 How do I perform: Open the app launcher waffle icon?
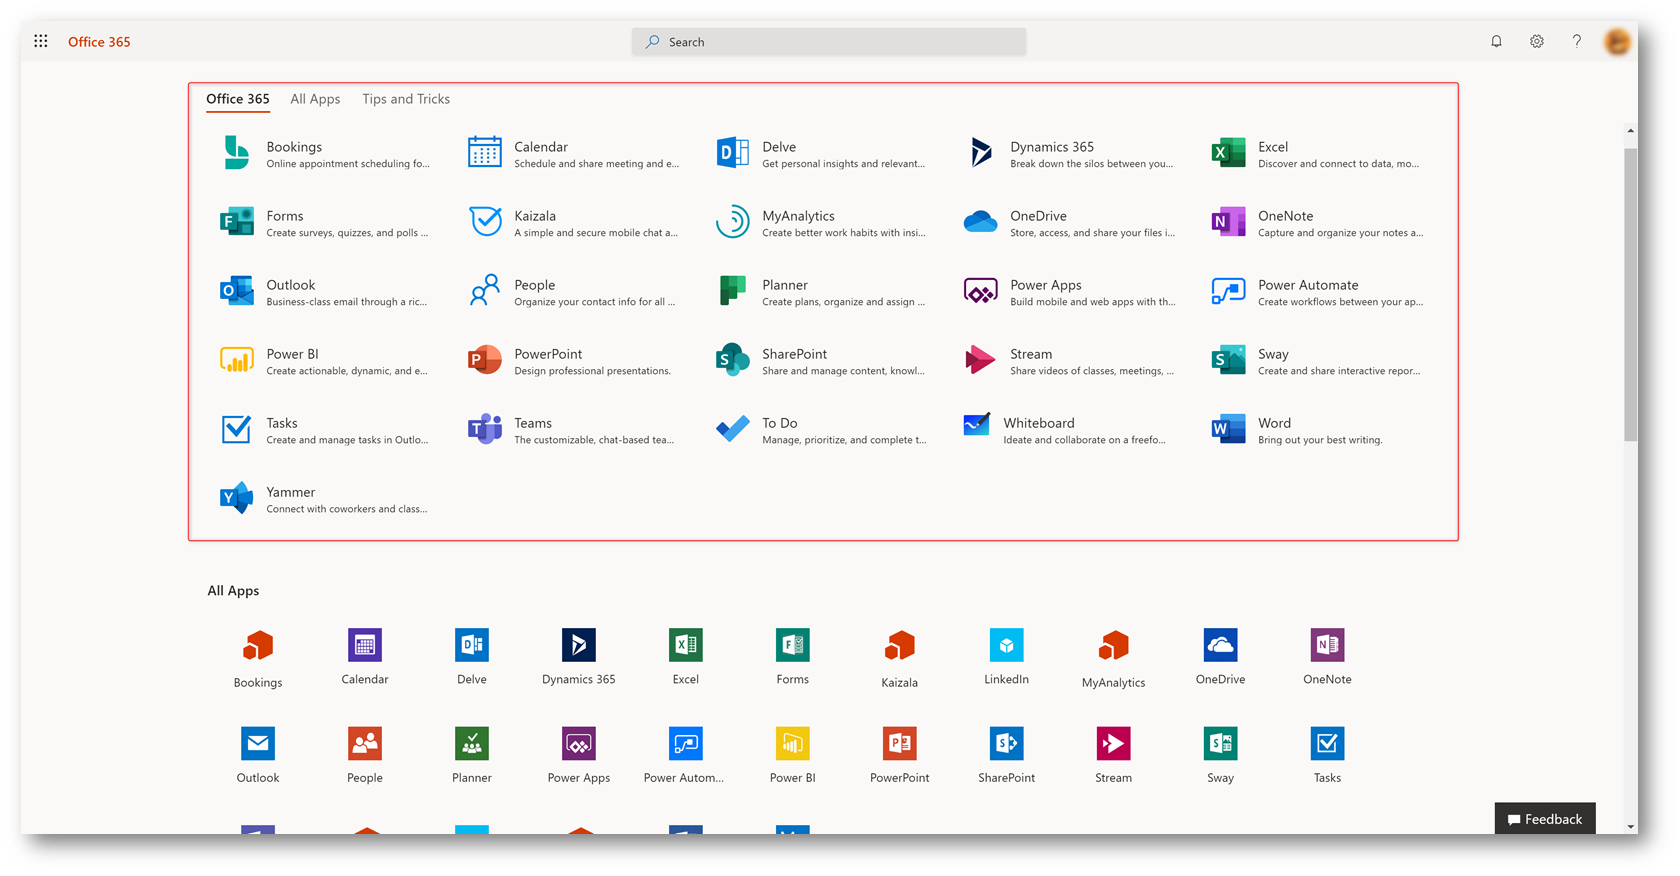(41, 41)
